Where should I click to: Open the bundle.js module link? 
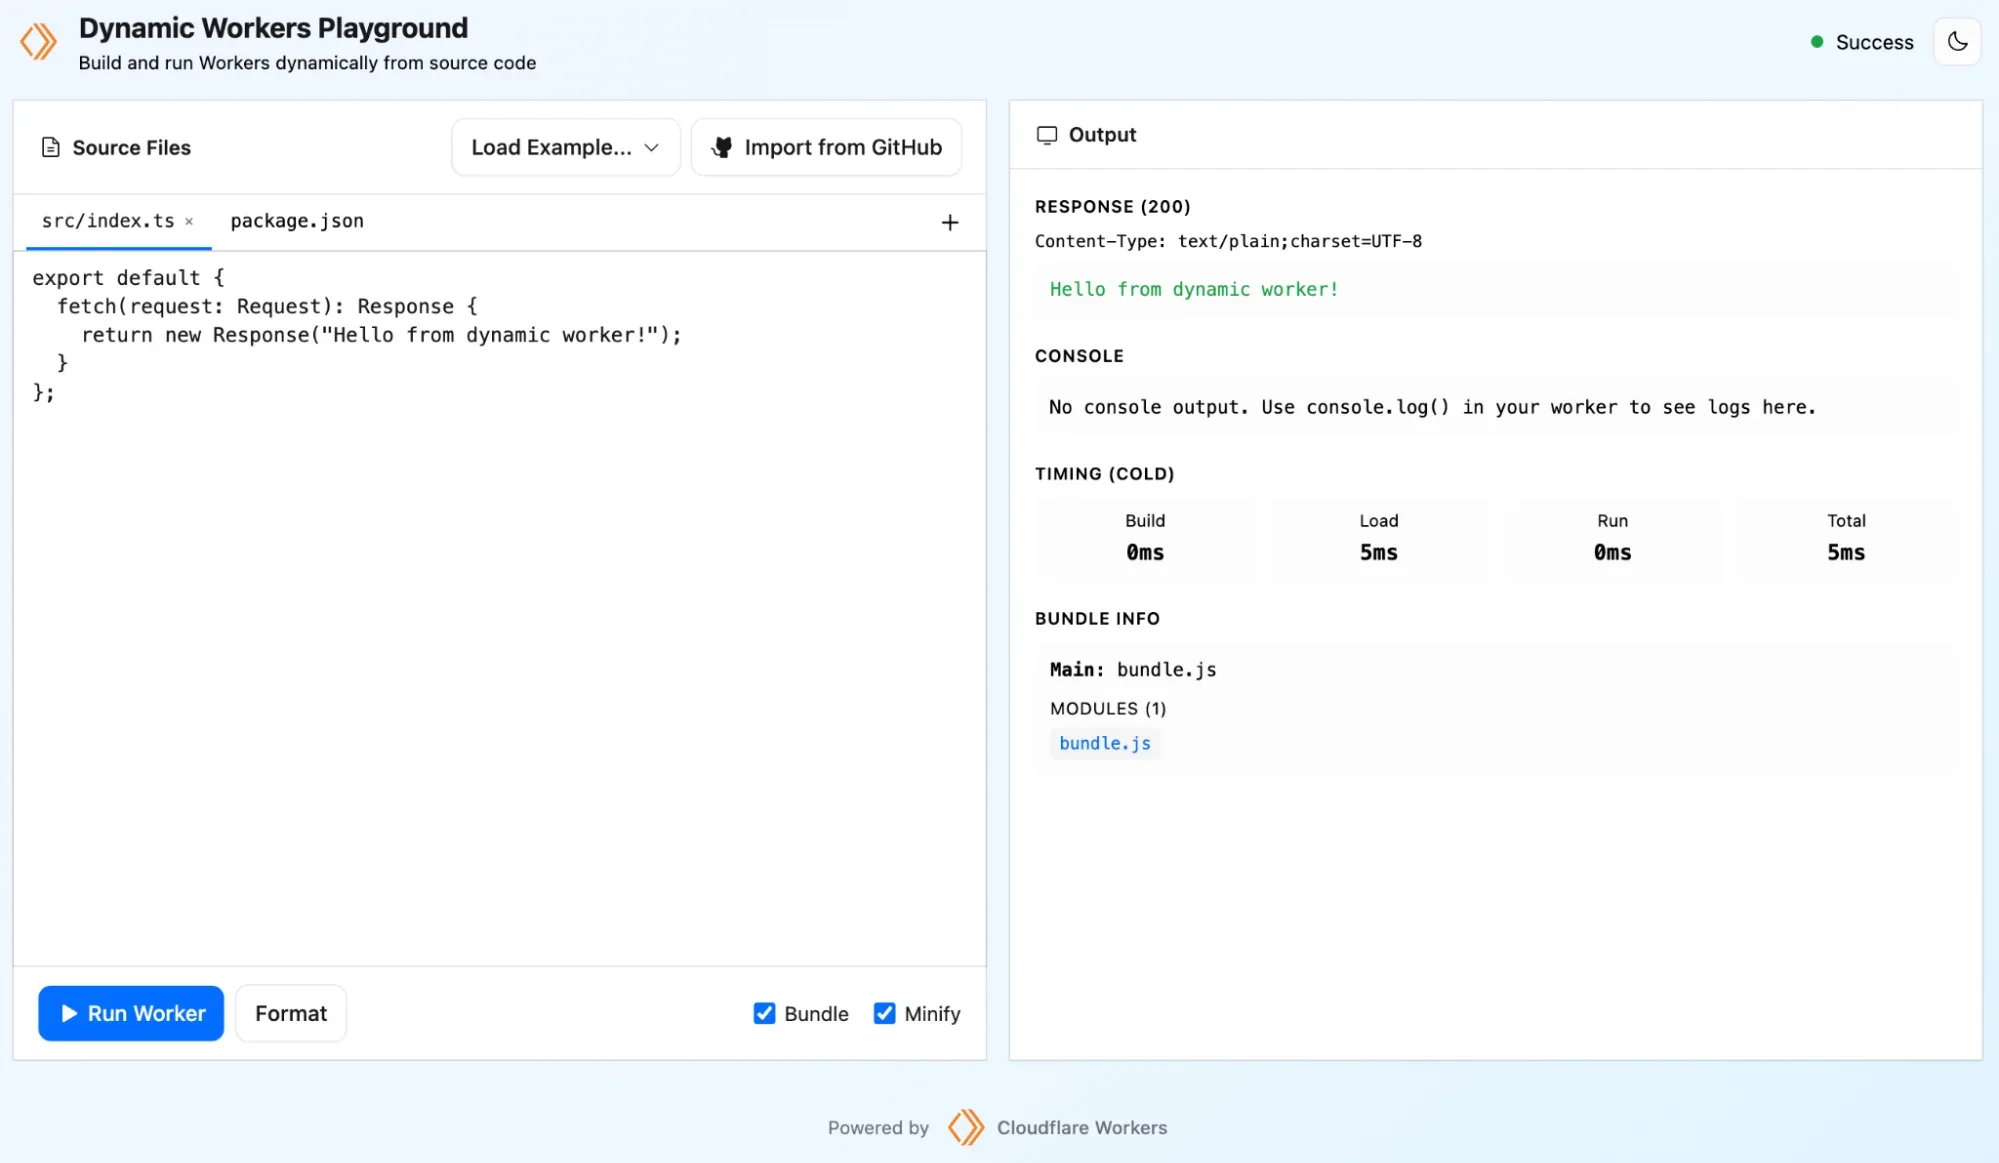[1104, 743]
